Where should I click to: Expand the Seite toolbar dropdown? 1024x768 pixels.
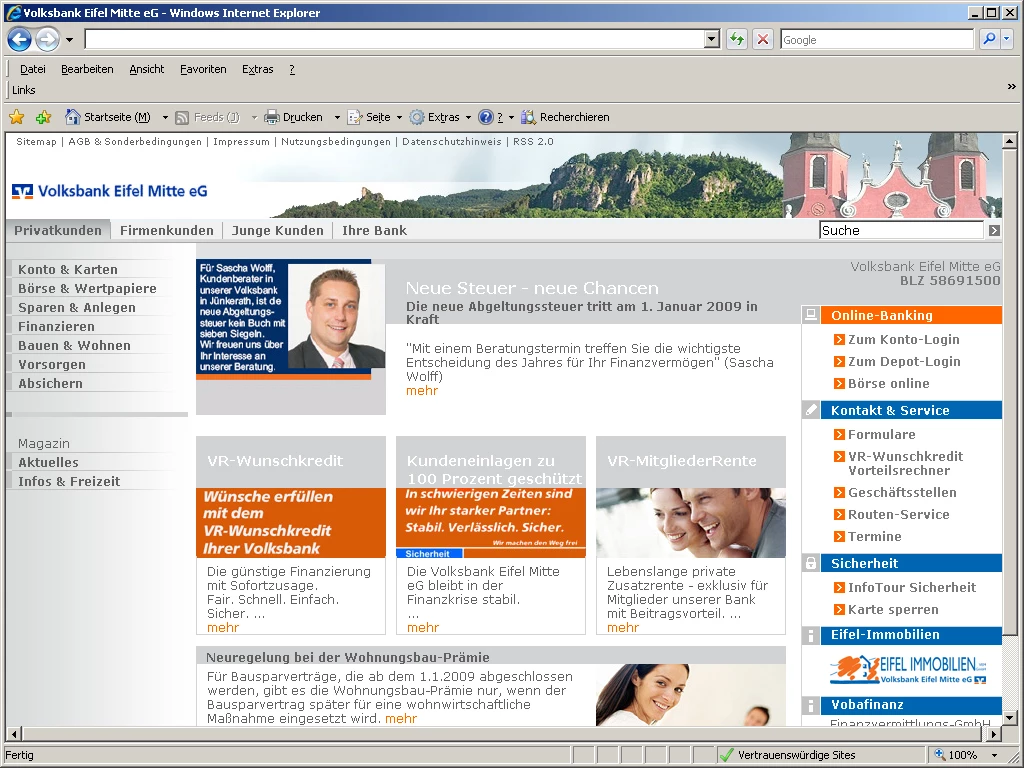click(399, 117)
